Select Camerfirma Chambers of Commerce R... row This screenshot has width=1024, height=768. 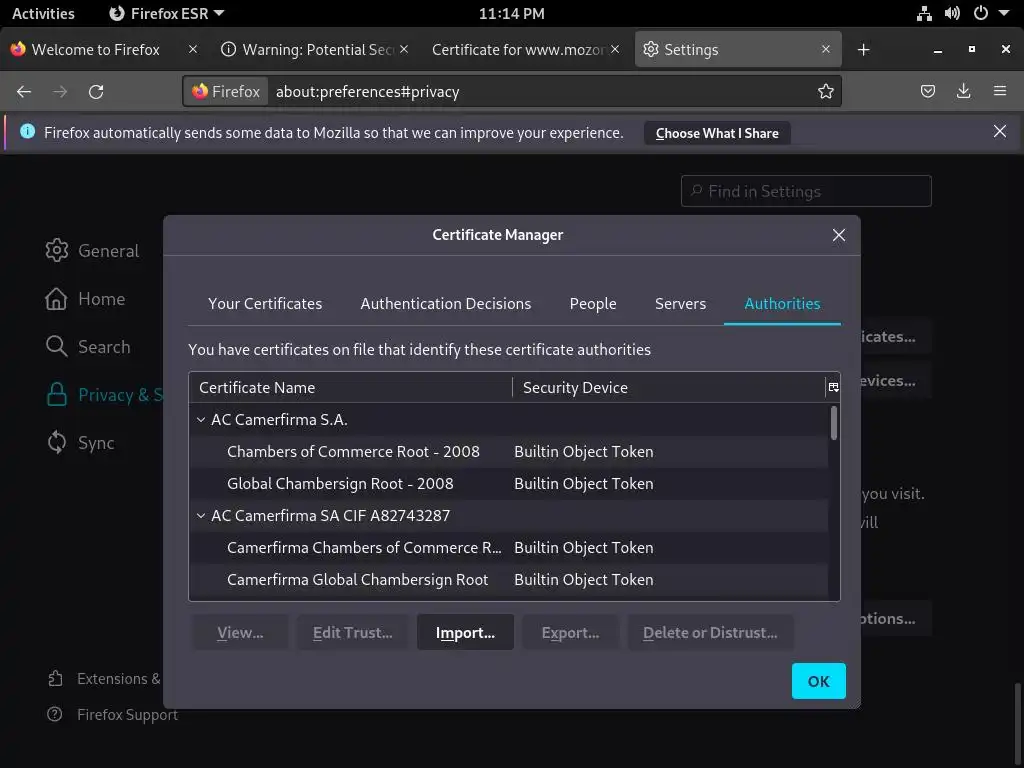click(x=508, y=548)
